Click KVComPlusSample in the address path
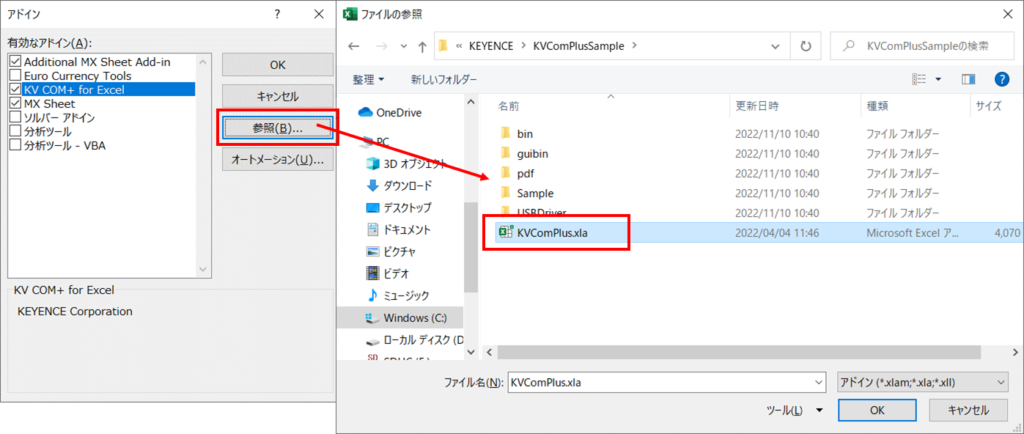Viewport: 1024px width, 434px height. tap(579, 46)
